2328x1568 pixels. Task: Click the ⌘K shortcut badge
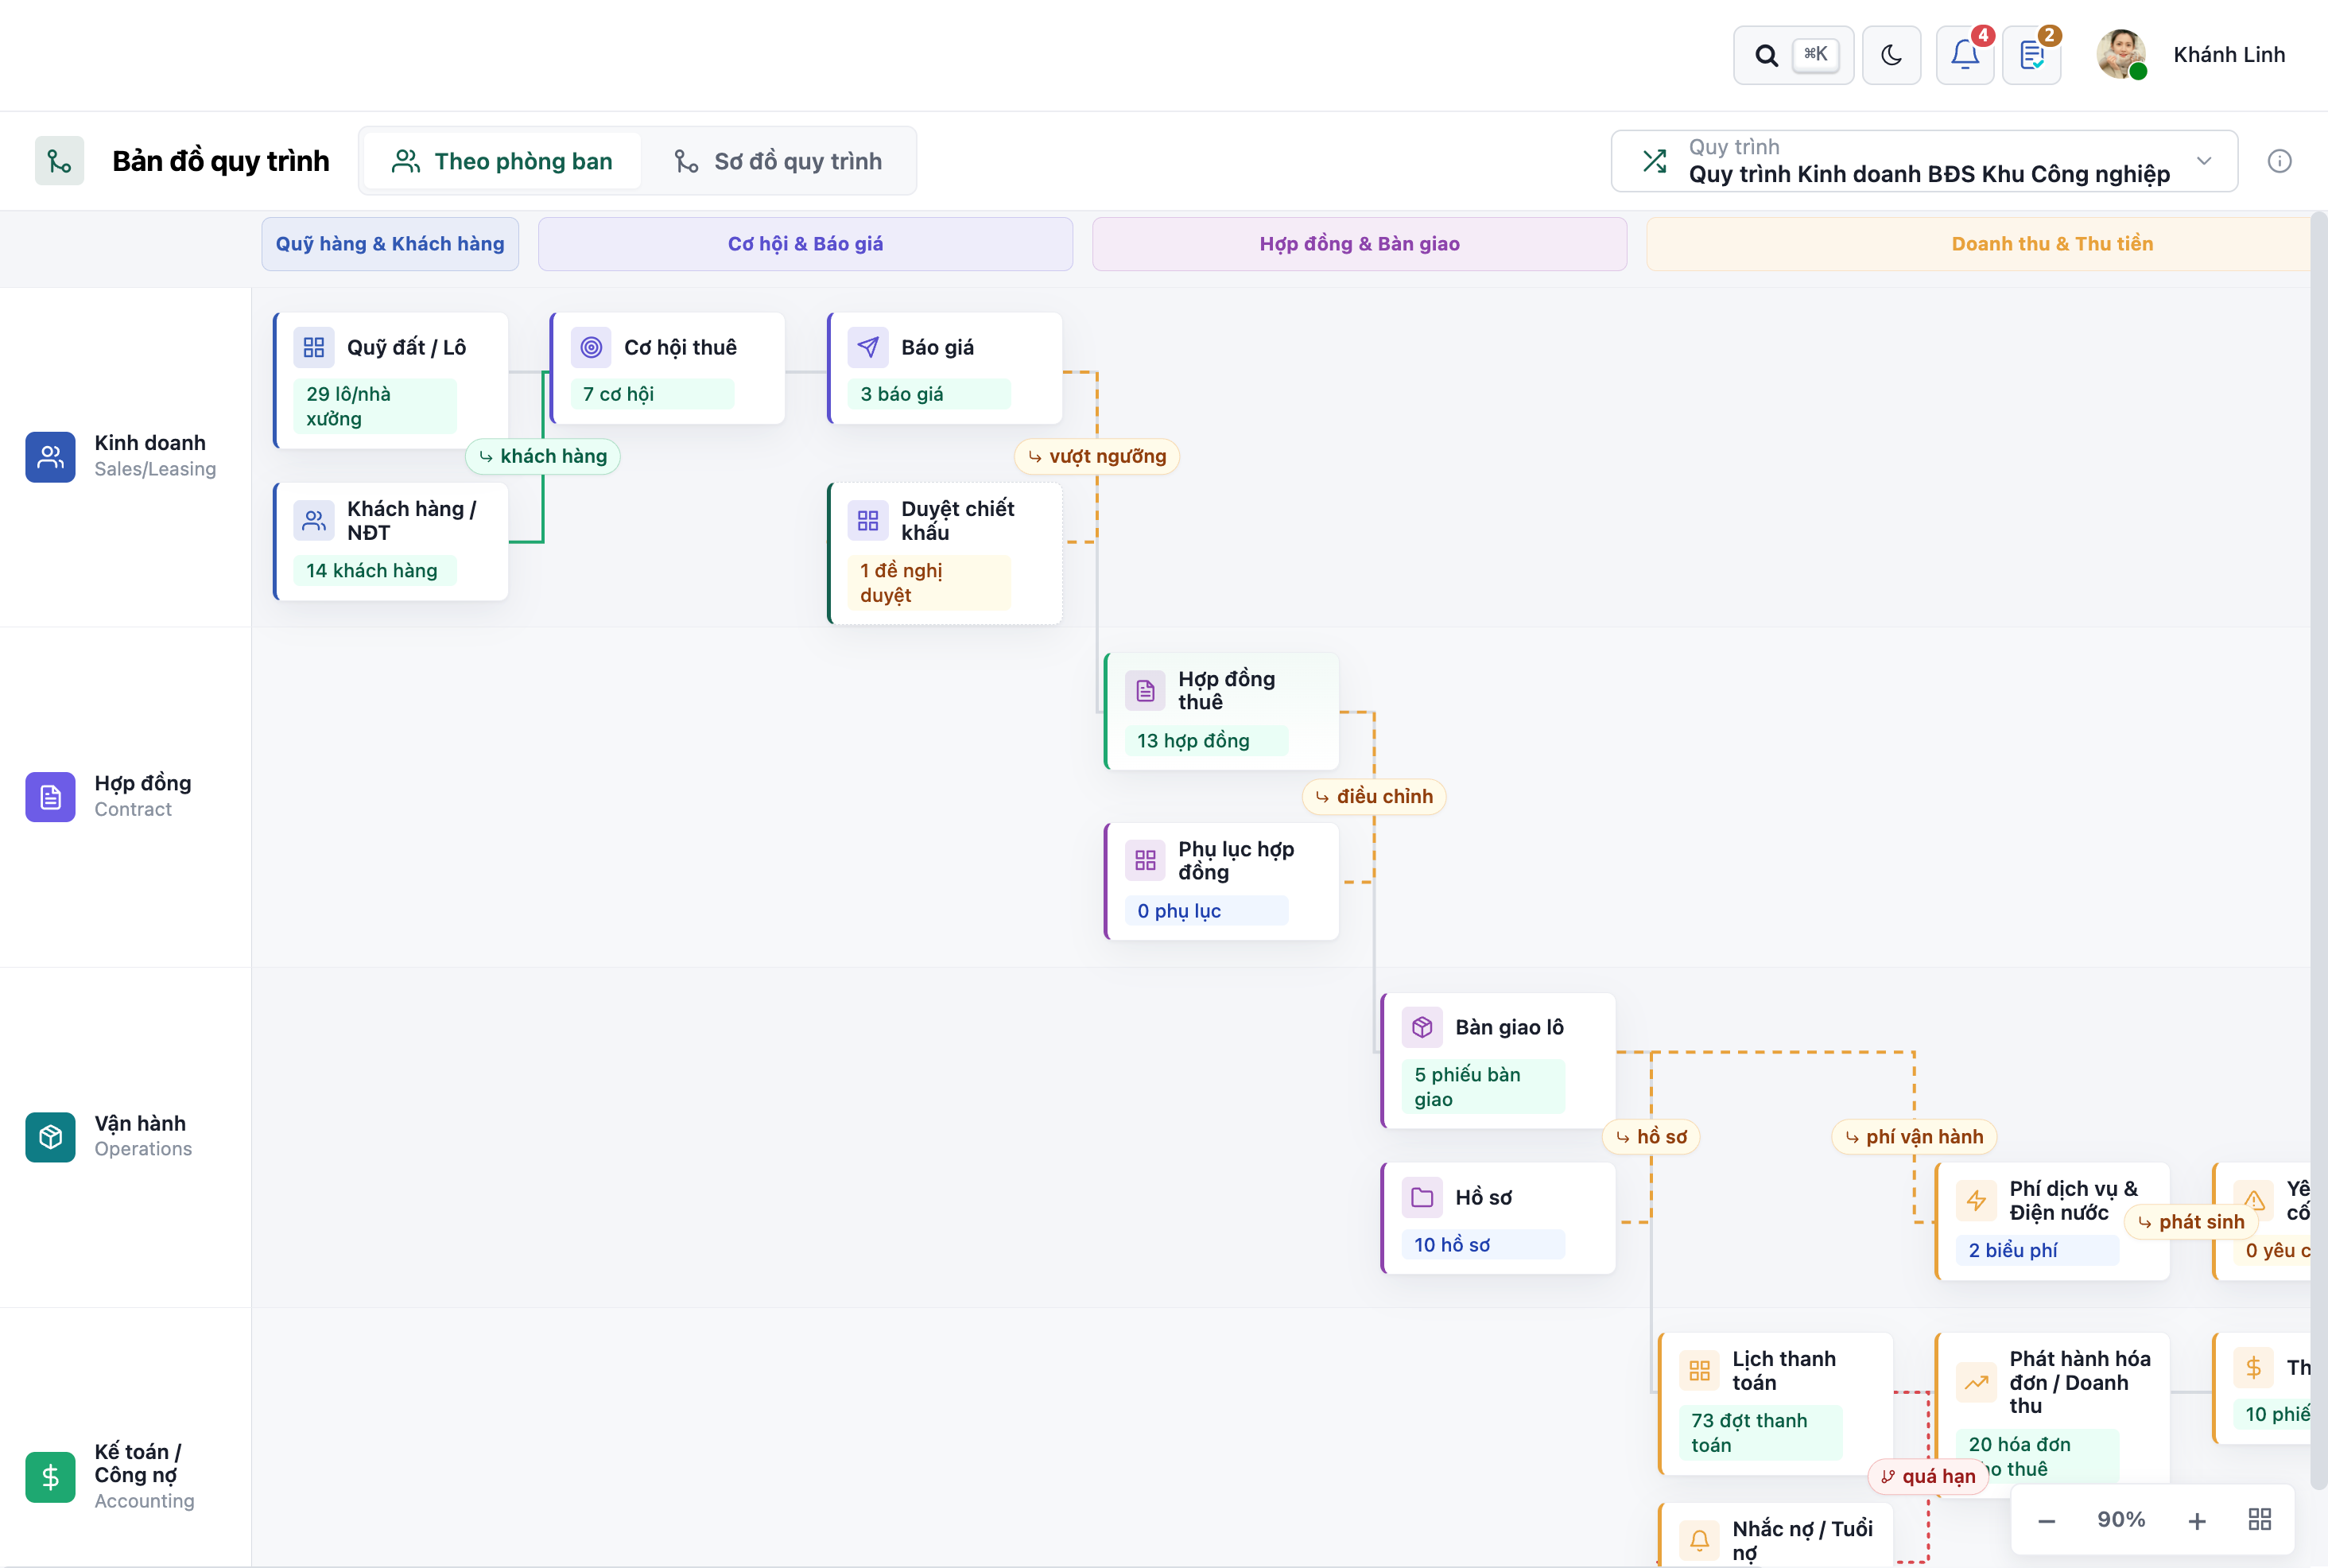point(1816,55)
